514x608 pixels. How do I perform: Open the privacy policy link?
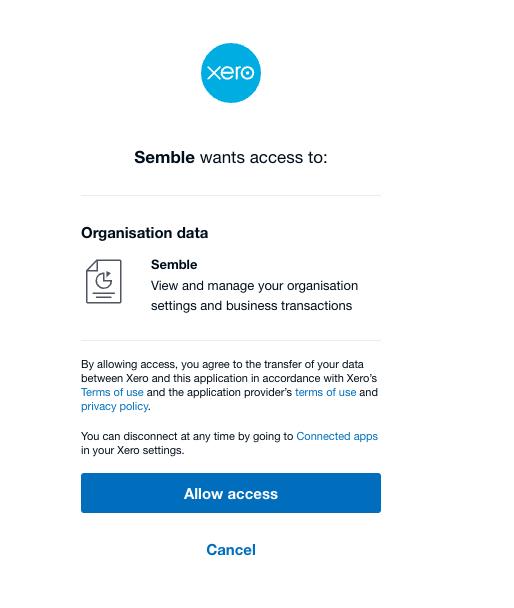(x=114, y=406)
